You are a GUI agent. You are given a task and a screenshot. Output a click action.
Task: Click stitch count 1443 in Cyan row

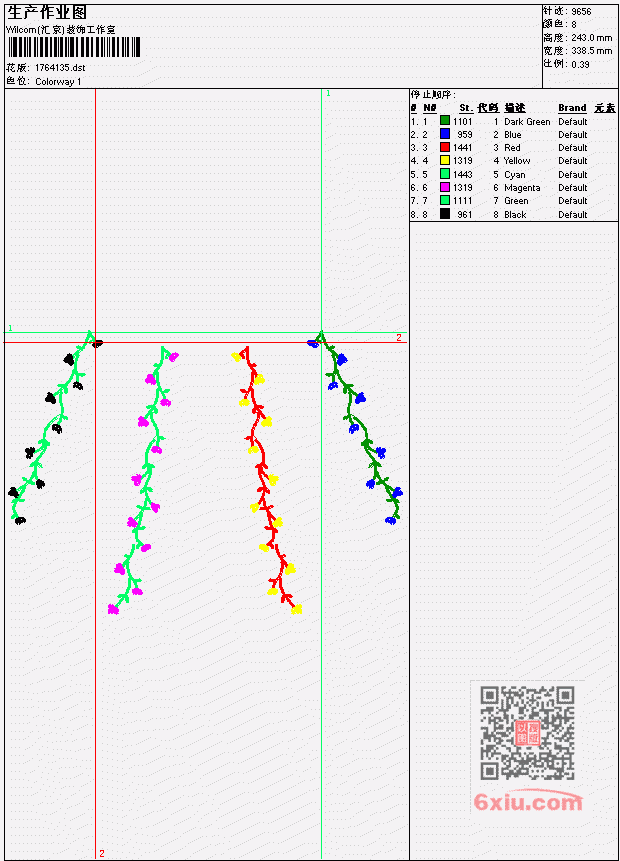coord(462,175)
